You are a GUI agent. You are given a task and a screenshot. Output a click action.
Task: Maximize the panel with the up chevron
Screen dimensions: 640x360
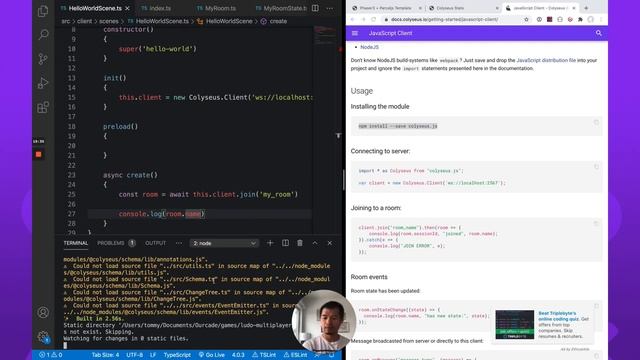pyautogui.click(x=315, y=243)
